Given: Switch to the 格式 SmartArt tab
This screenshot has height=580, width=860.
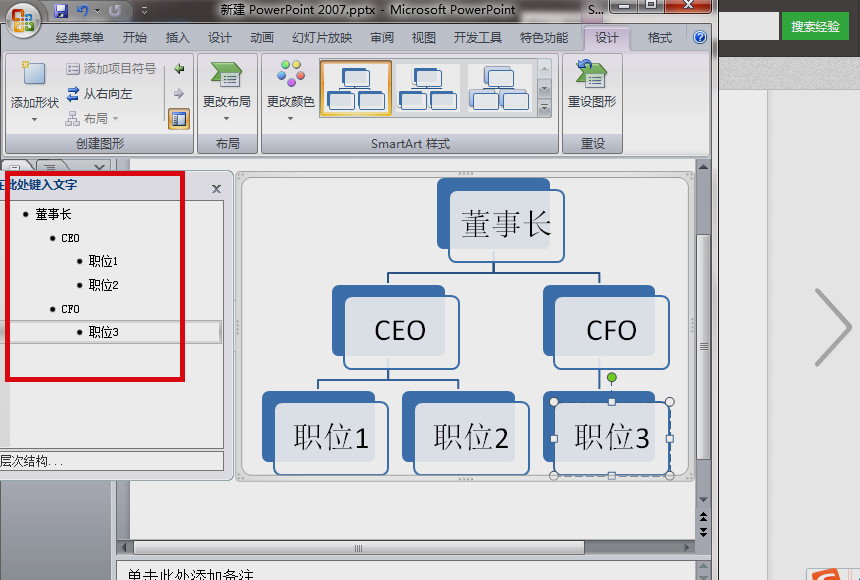Looking at the screenshot, I should pos(659,37).
